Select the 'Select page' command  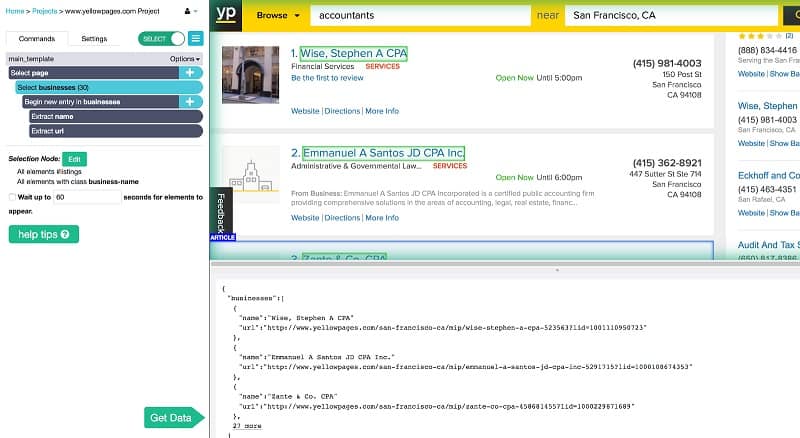coord(94,72)
